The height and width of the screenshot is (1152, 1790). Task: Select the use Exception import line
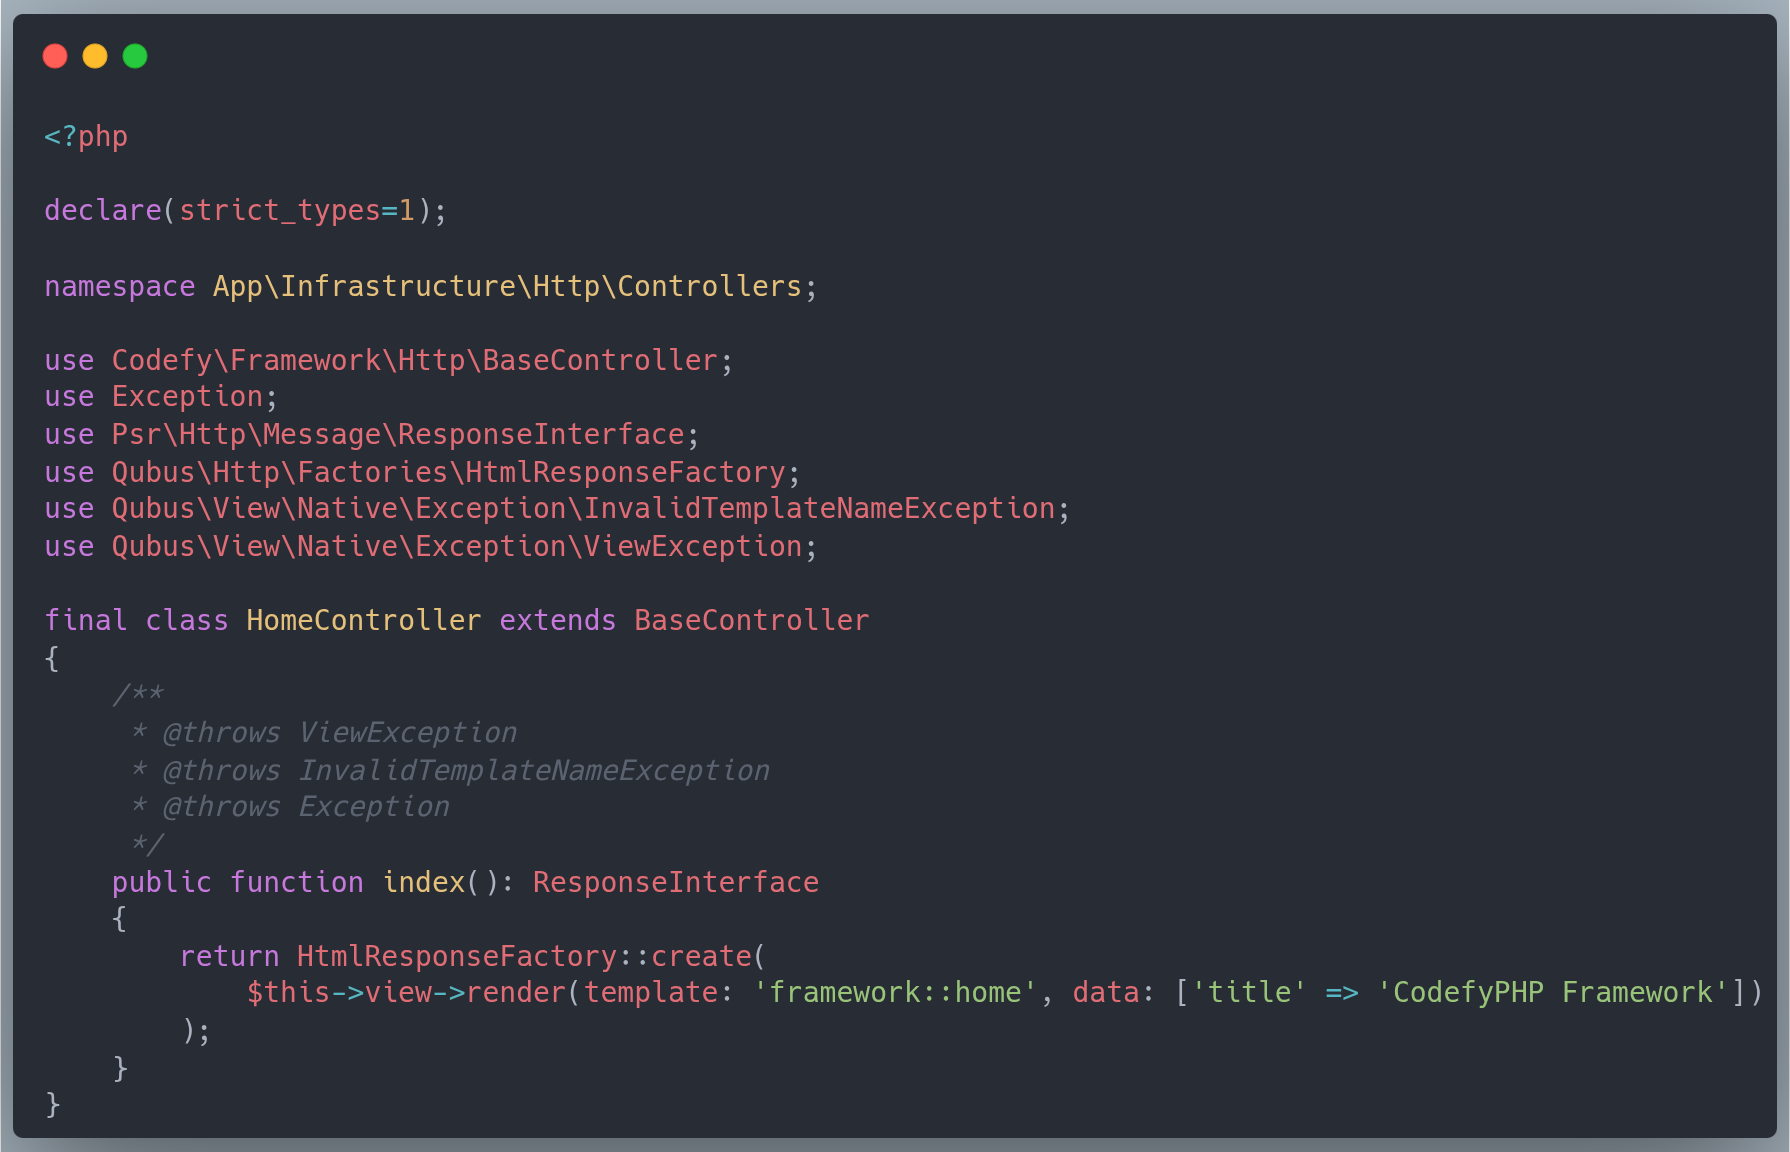point(160,396)
